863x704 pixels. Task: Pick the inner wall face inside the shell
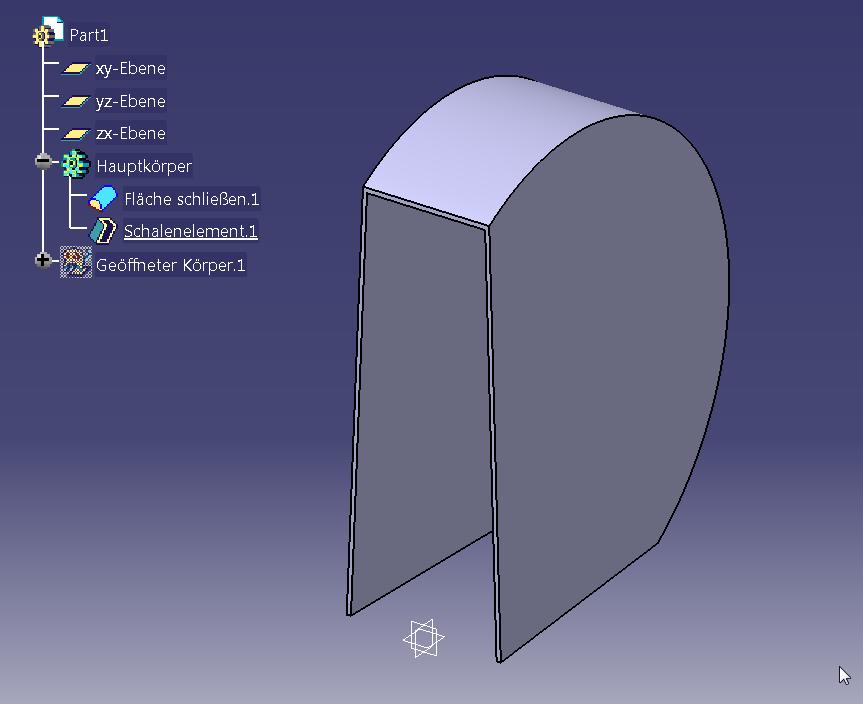coord(424,385)
